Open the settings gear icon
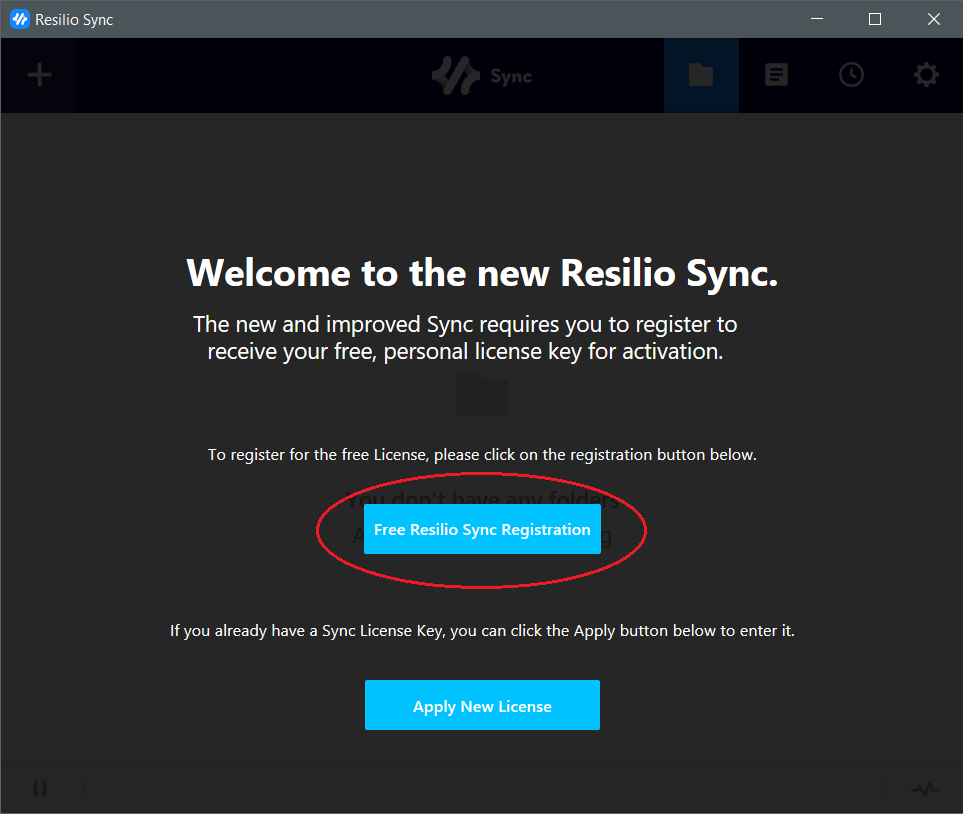Screen dimensions: 963x814 point(926,75)
